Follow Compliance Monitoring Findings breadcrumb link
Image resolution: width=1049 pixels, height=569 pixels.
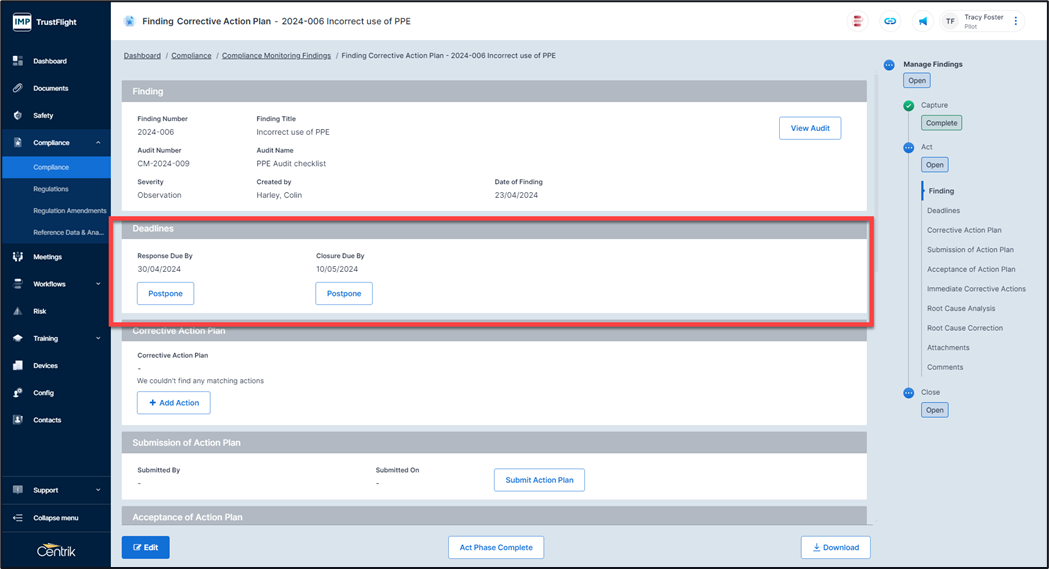[276, 56]
